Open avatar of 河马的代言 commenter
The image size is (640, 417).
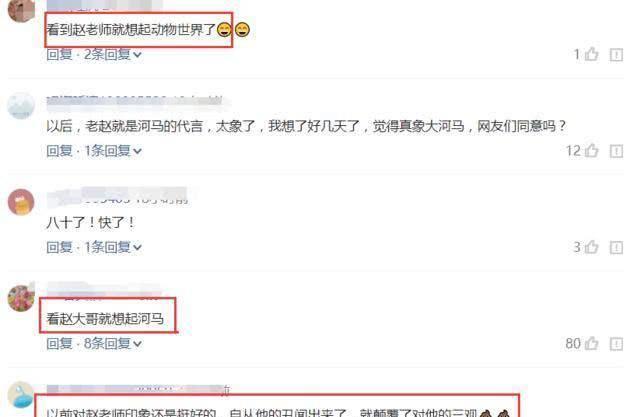pyautogui.click(x=21, y=106)
